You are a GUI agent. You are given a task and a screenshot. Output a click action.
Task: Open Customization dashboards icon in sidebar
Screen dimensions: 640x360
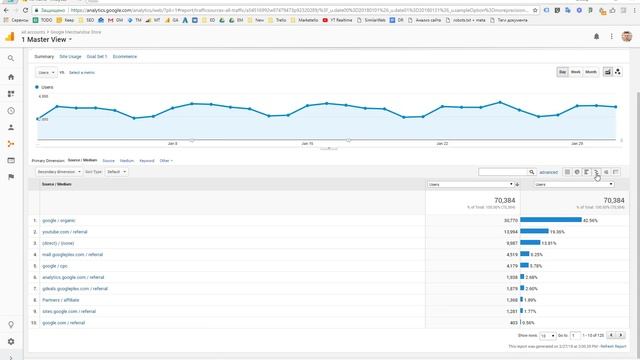(x=11, y=94)
